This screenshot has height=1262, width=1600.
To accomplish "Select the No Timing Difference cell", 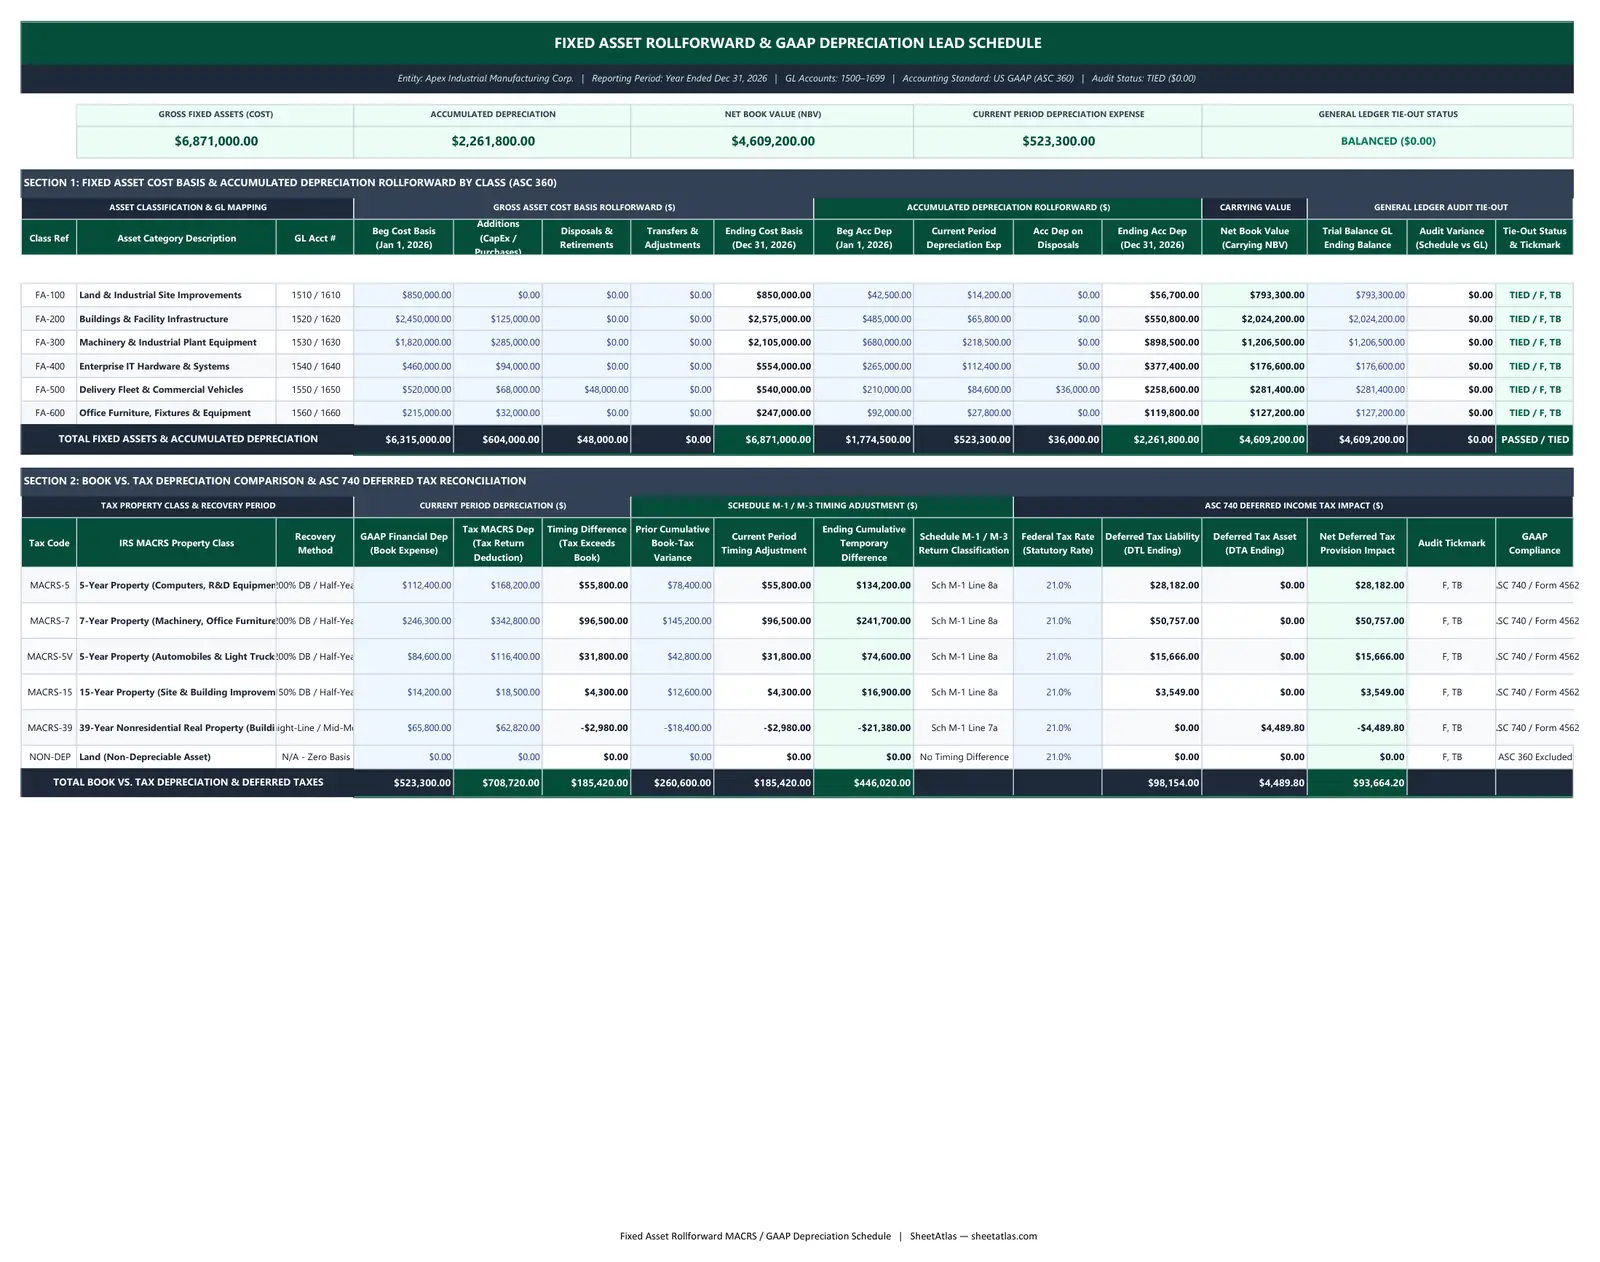I will point(963,757).
